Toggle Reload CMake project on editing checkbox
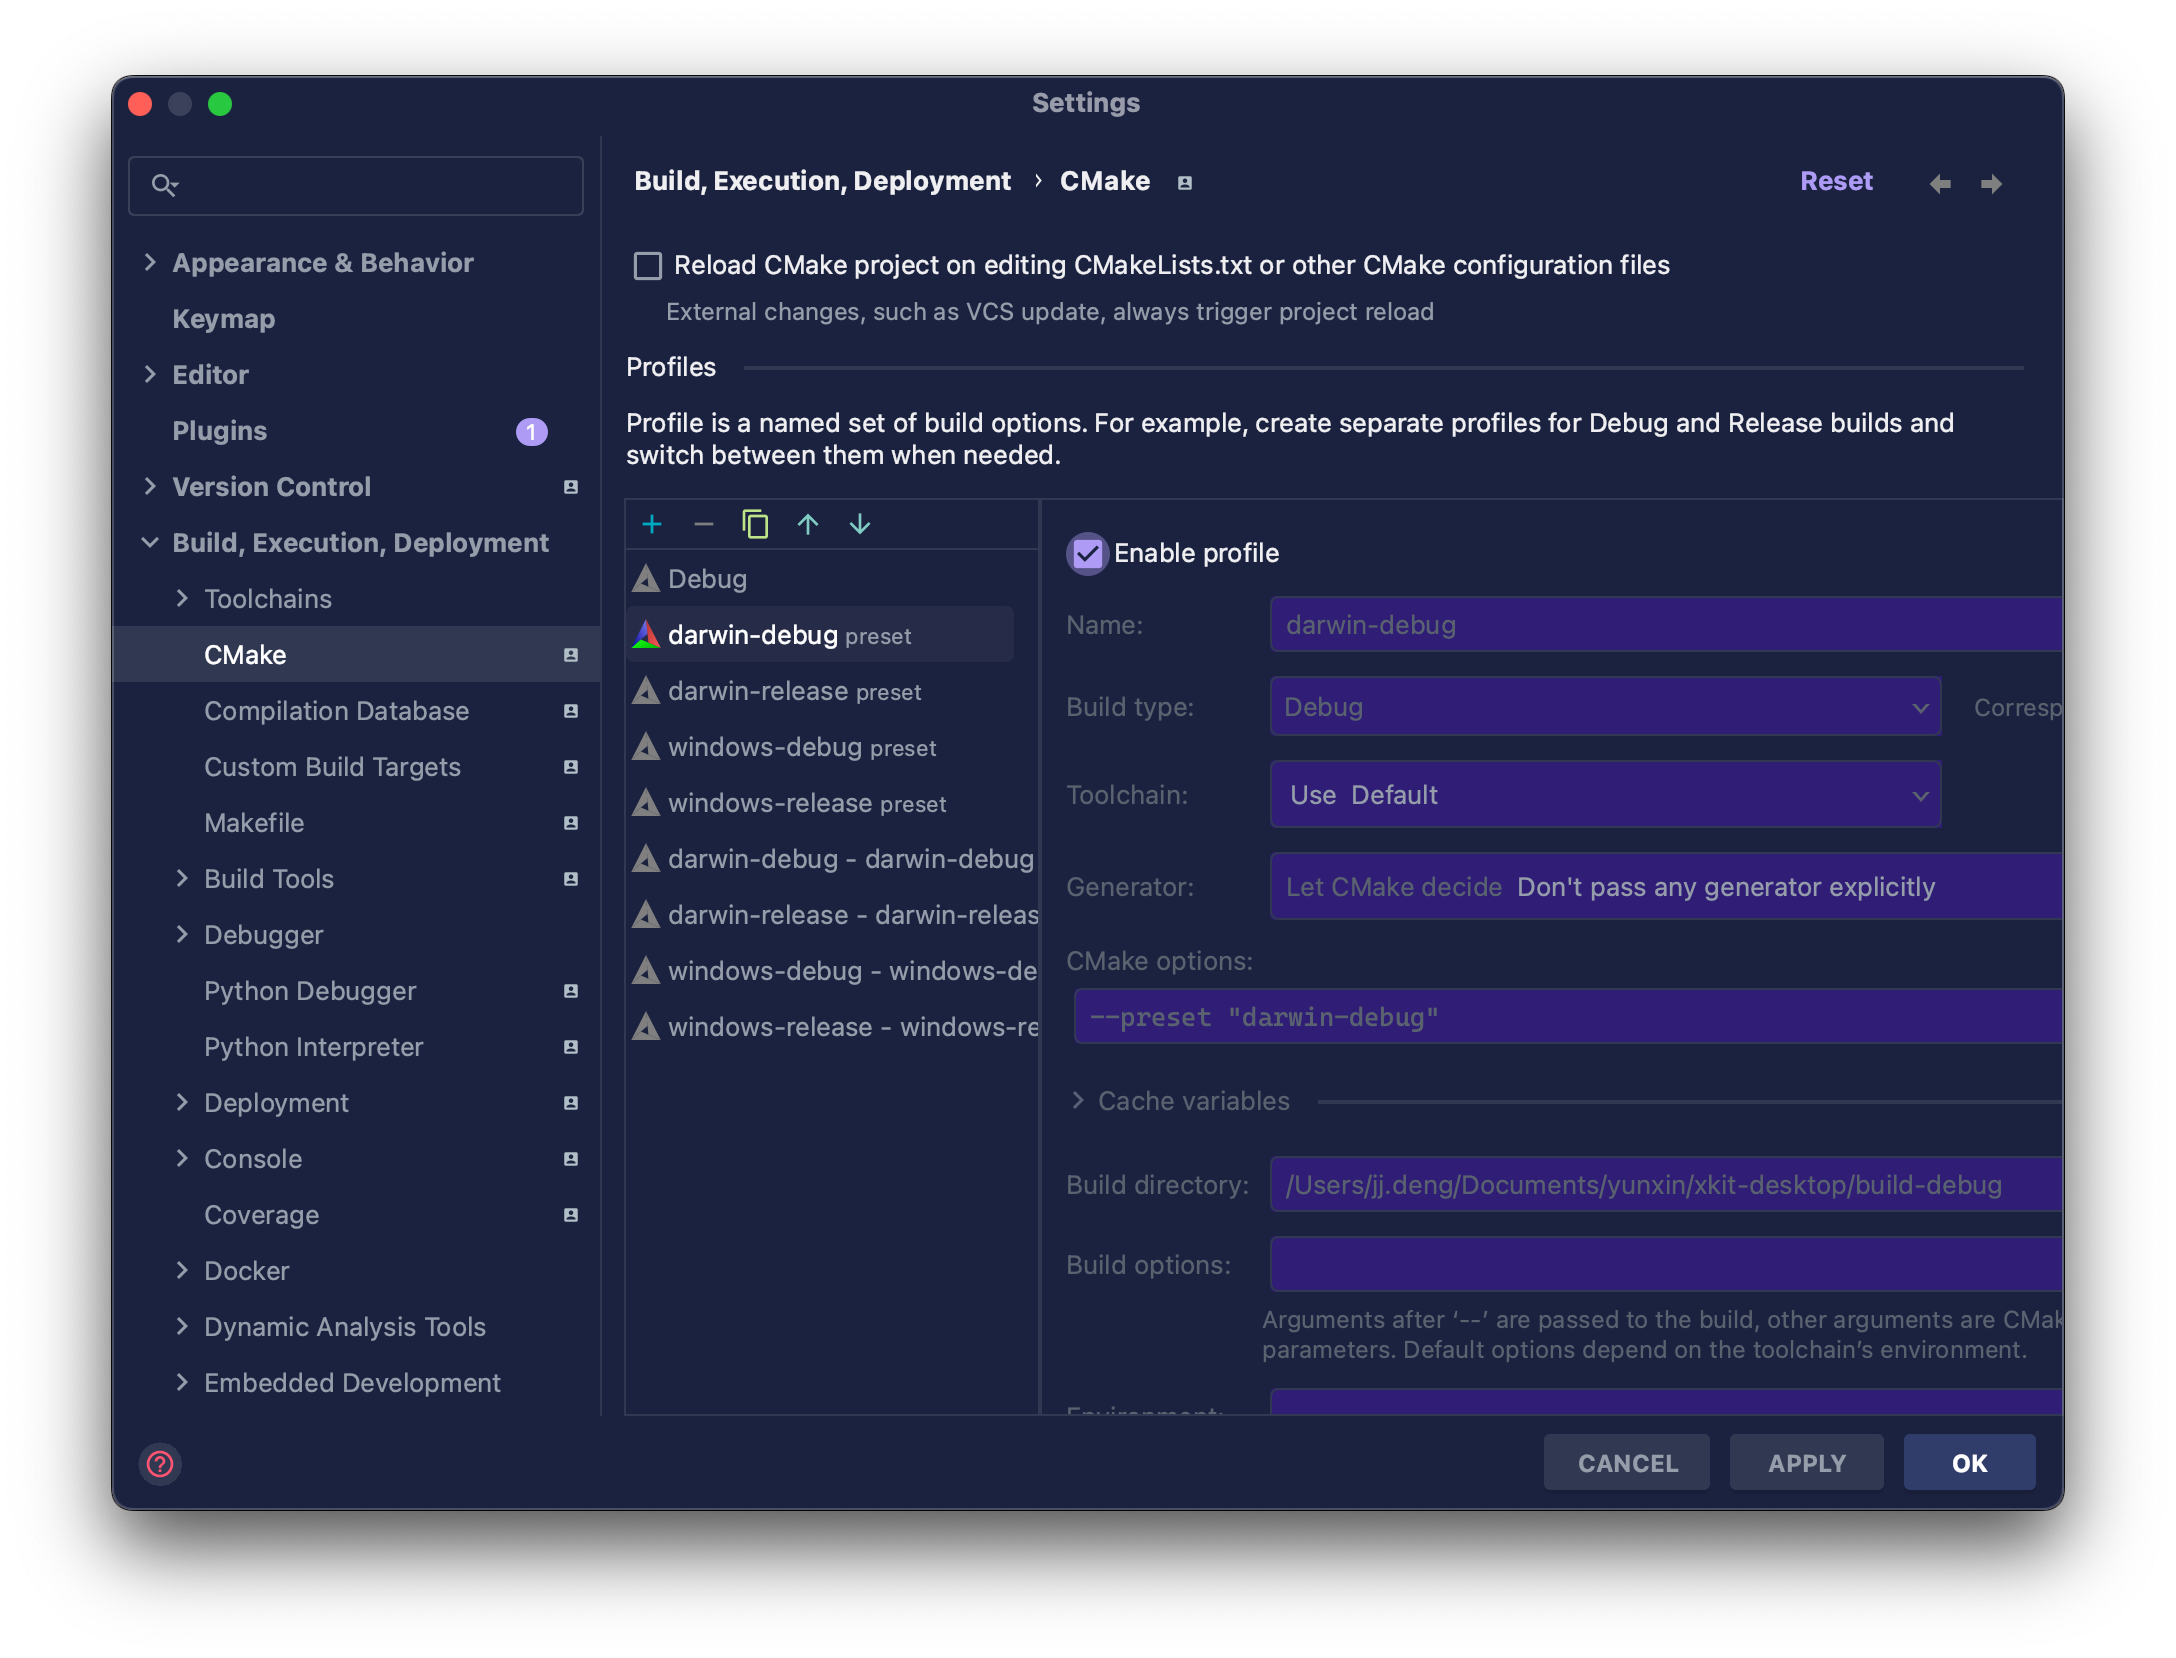The image size is (2176, 1658). click(x=648, y=265)
